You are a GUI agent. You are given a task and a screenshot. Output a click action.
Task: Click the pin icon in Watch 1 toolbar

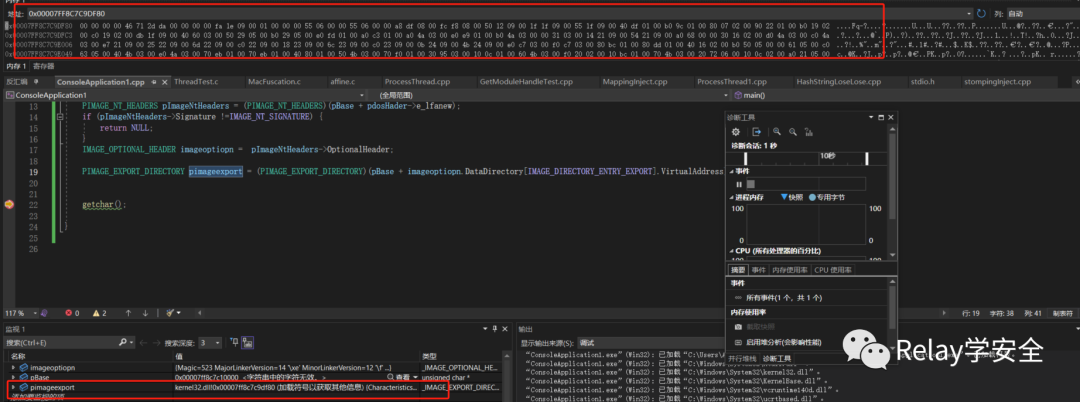pos(233,342)
